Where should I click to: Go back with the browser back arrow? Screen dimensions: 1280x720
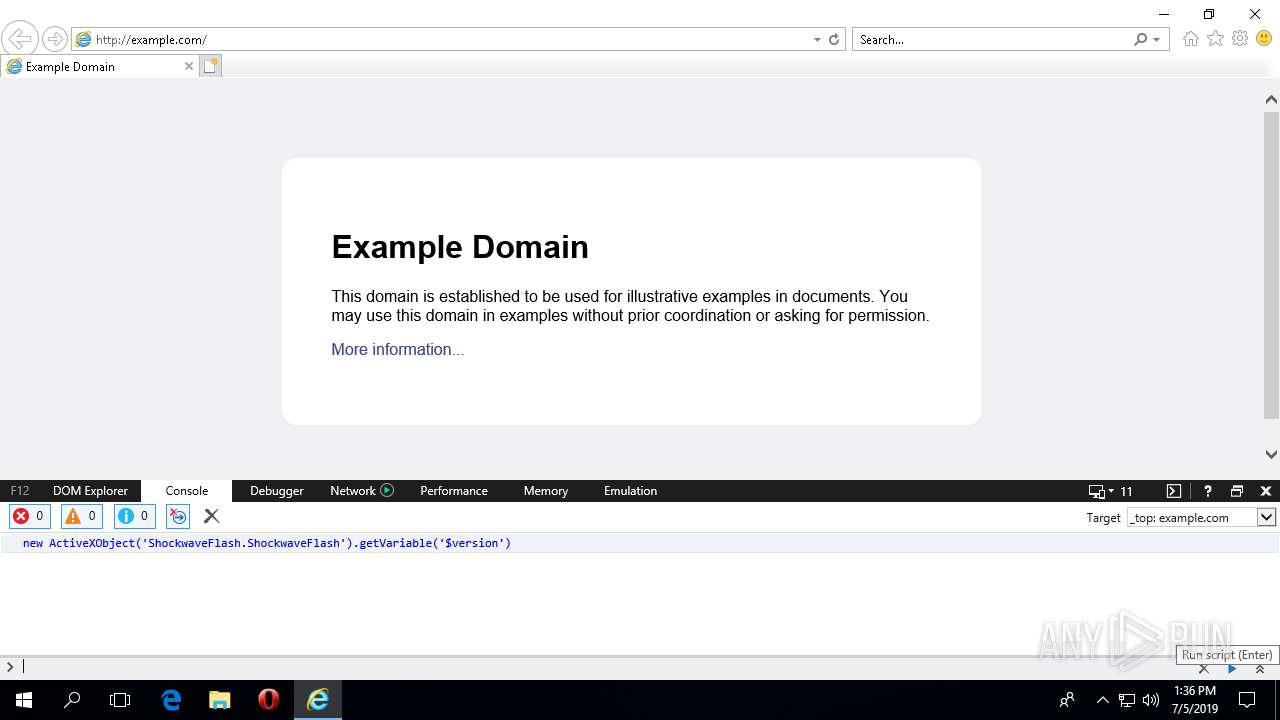point(19,39)
